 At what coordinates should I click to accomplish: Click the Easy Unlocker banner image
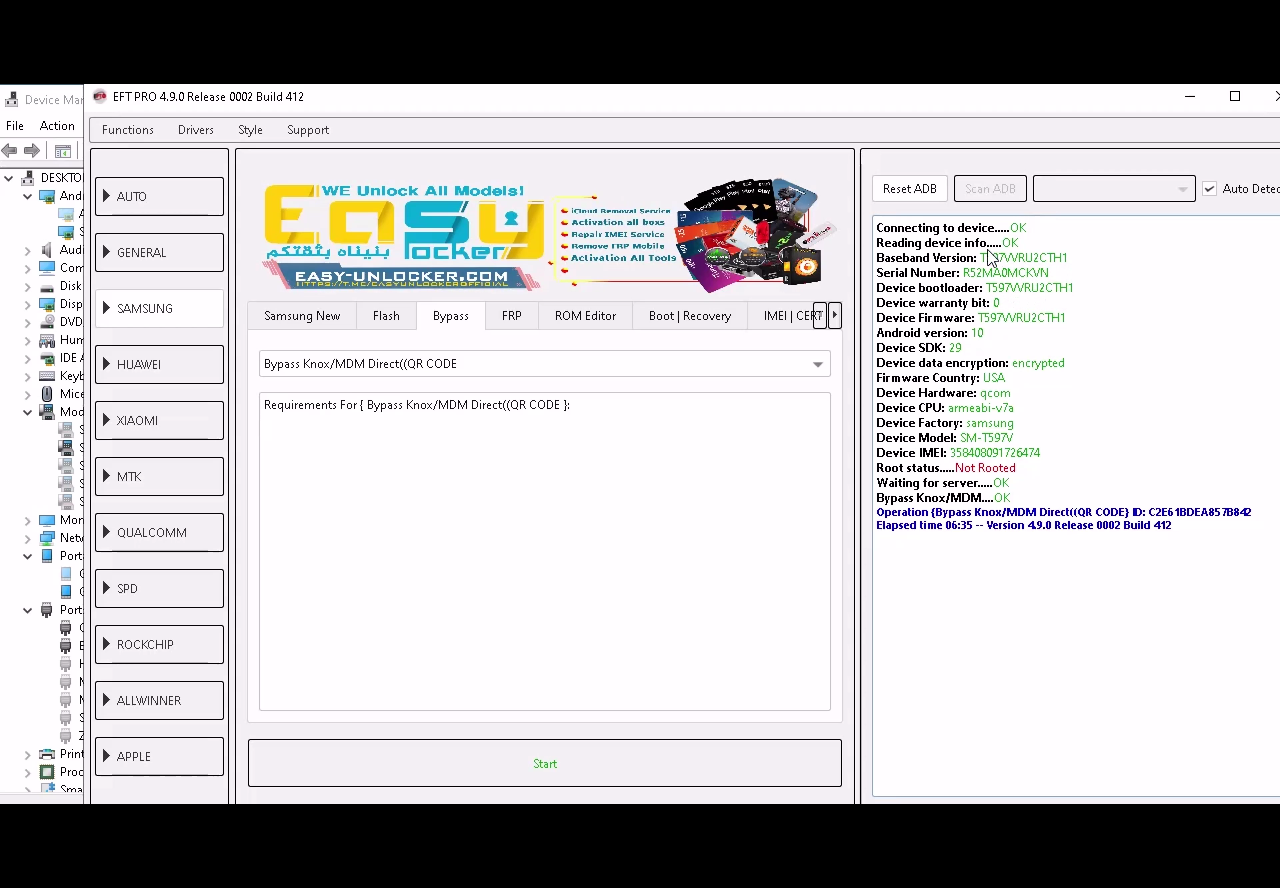coord(544,236)
